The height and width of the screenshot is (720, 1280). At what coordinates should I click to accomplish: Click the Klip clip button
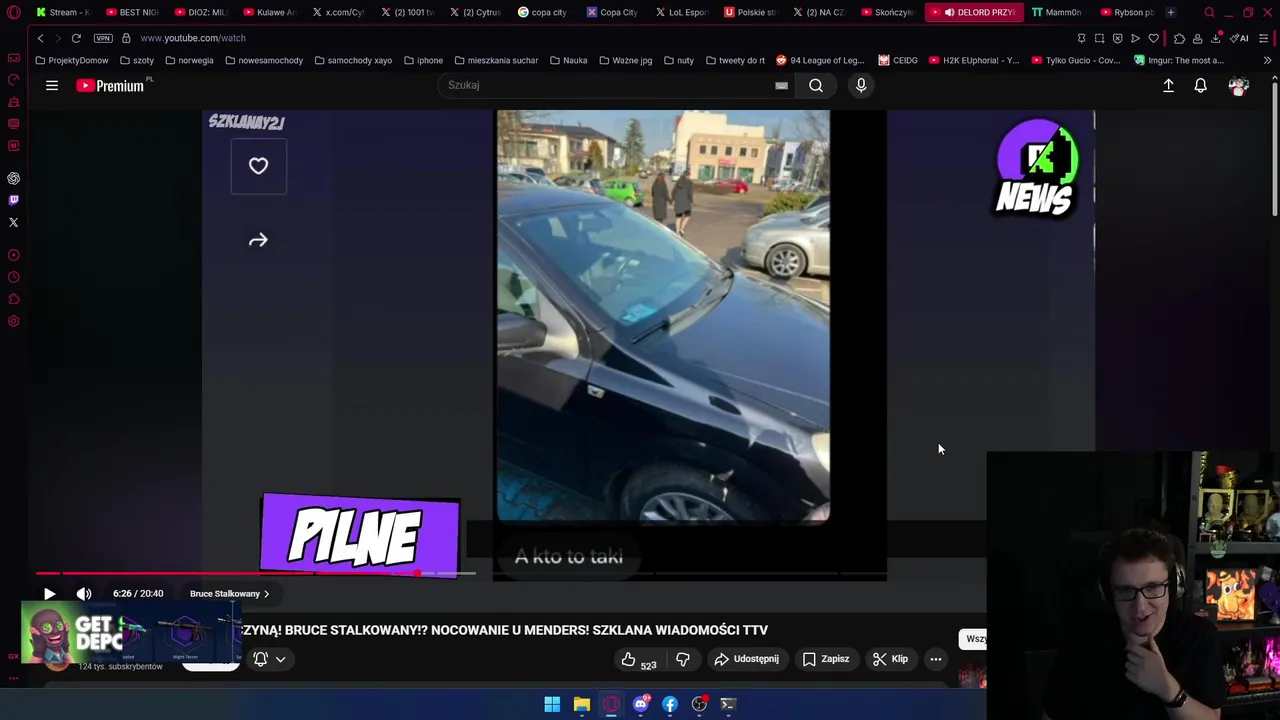[x=890, y=659]
